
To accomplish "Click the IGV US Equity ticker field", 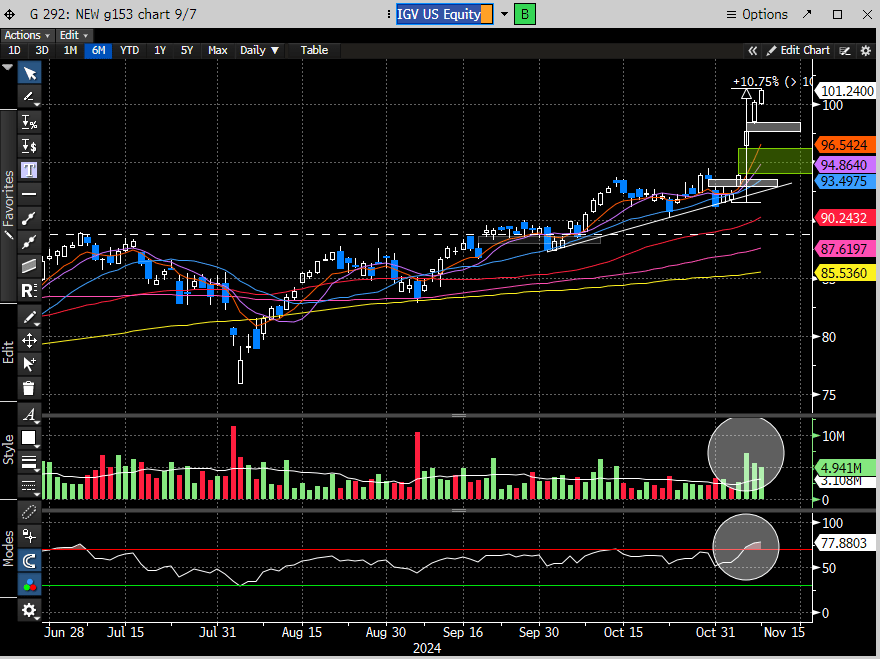I will (x=444, y=15).
